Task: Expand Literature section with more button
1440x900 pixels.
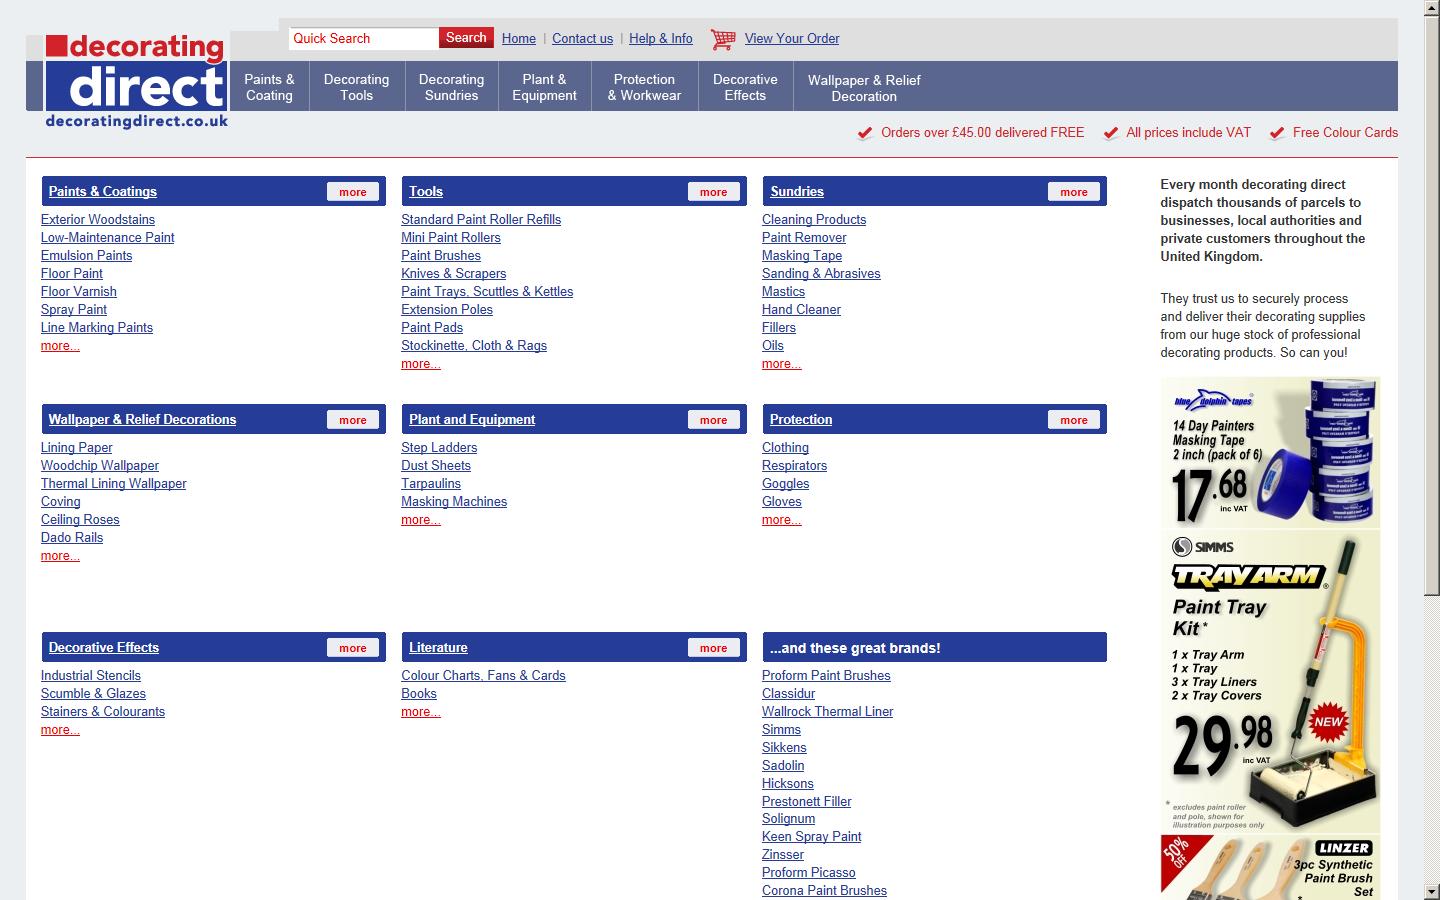Action: coord(714,648)
